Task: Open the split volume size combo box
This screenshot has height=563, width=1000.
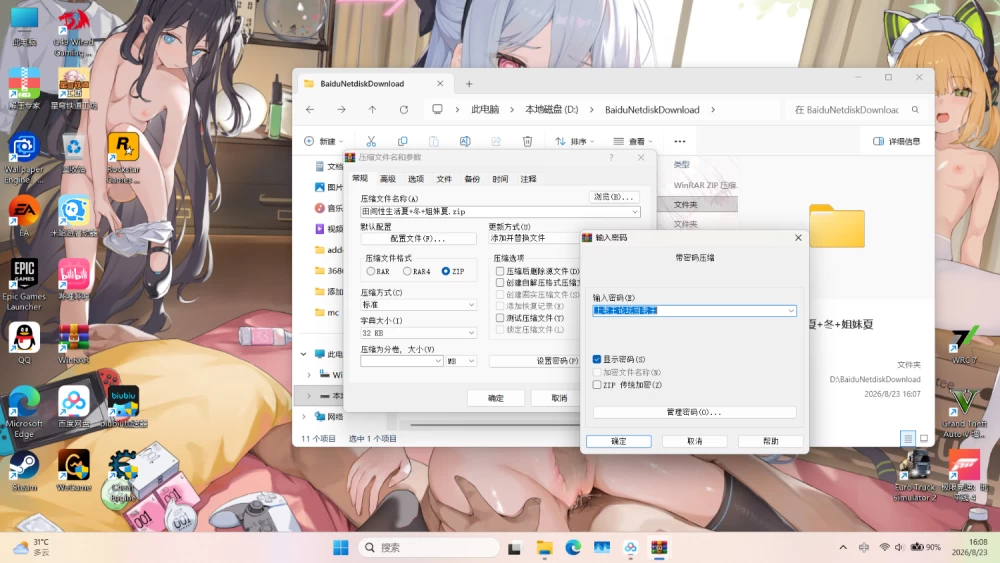Action: click(402, 361)
